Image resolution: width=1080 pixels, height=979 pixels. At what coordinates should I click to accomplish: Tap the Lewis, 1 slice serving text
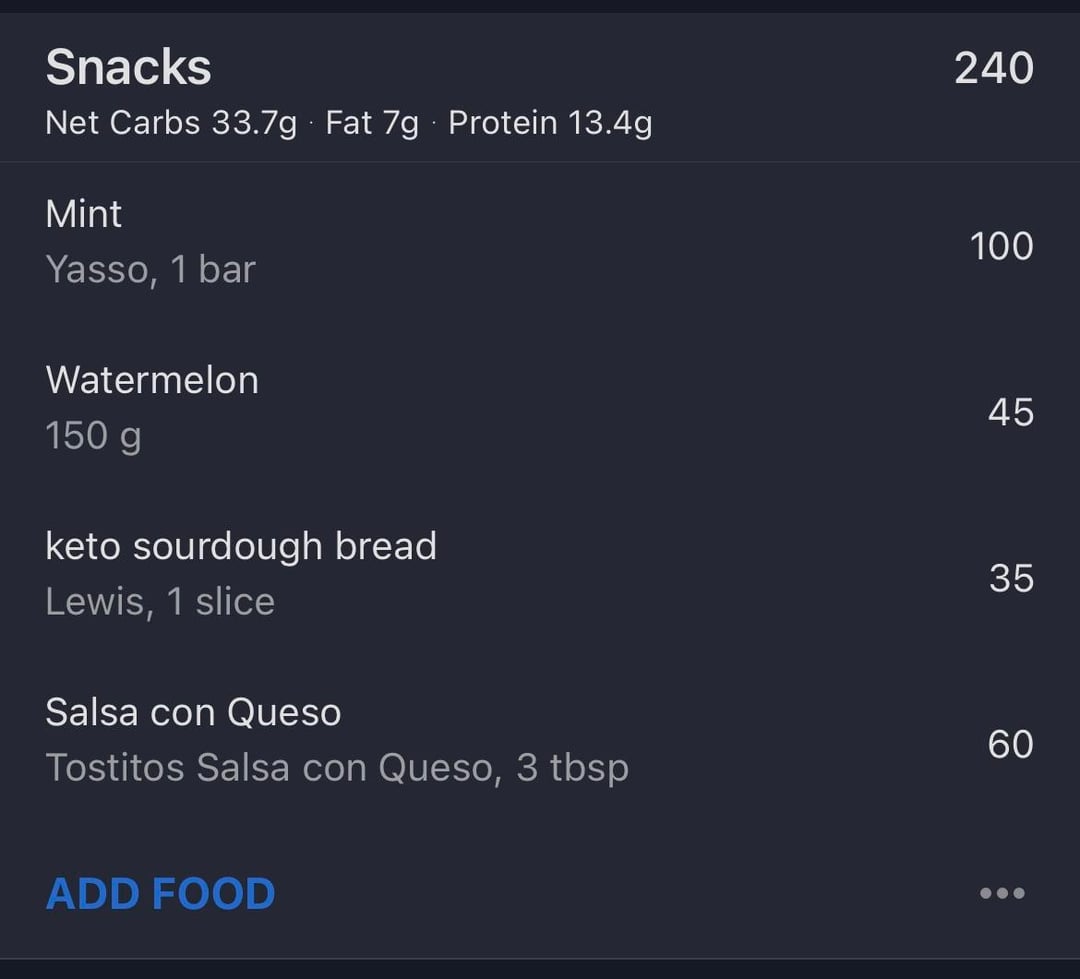[160, 601]
